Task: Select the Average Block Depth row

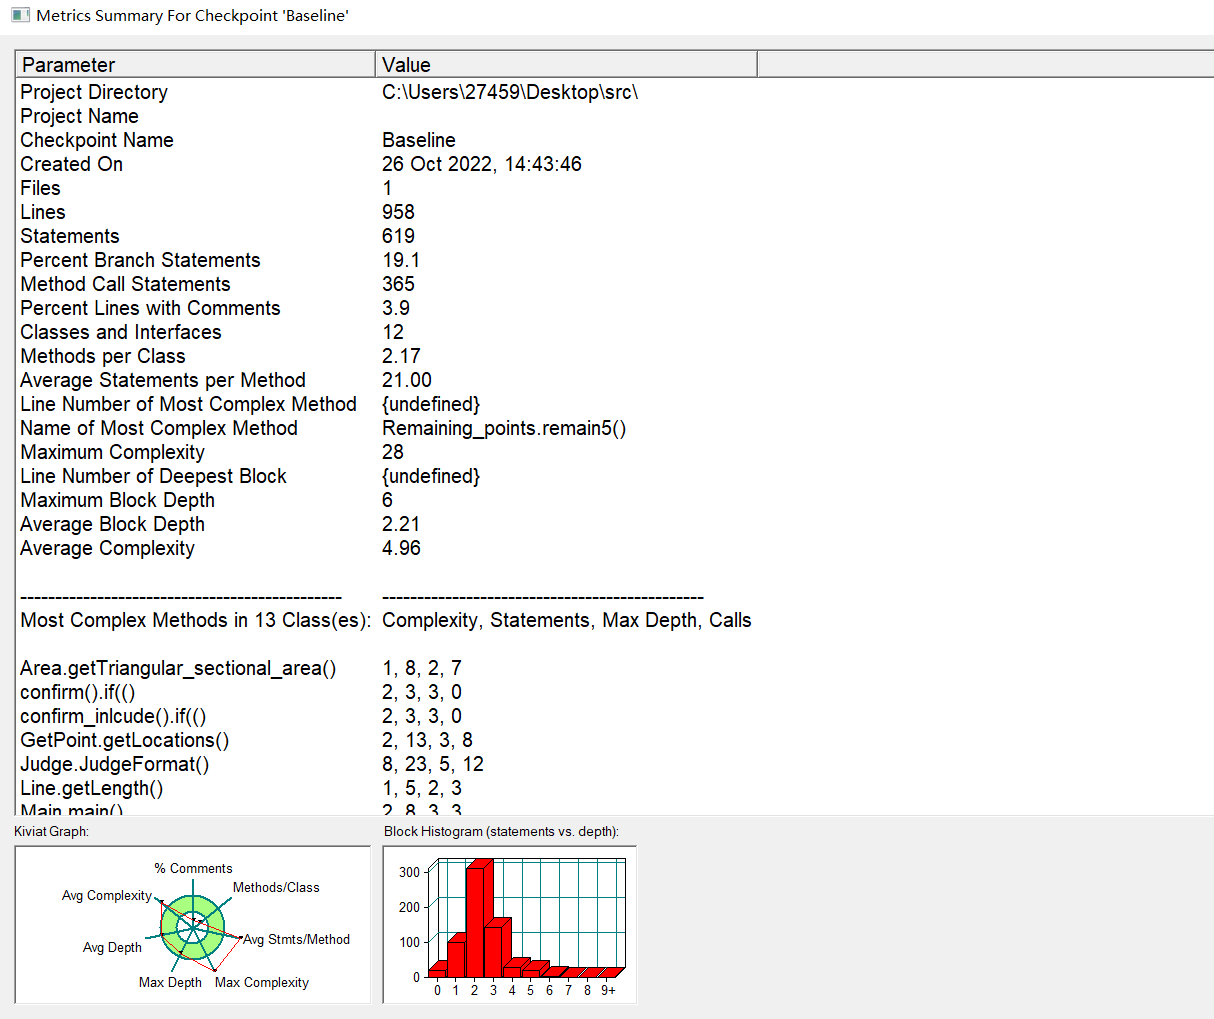Action: (x=112, y=524)
